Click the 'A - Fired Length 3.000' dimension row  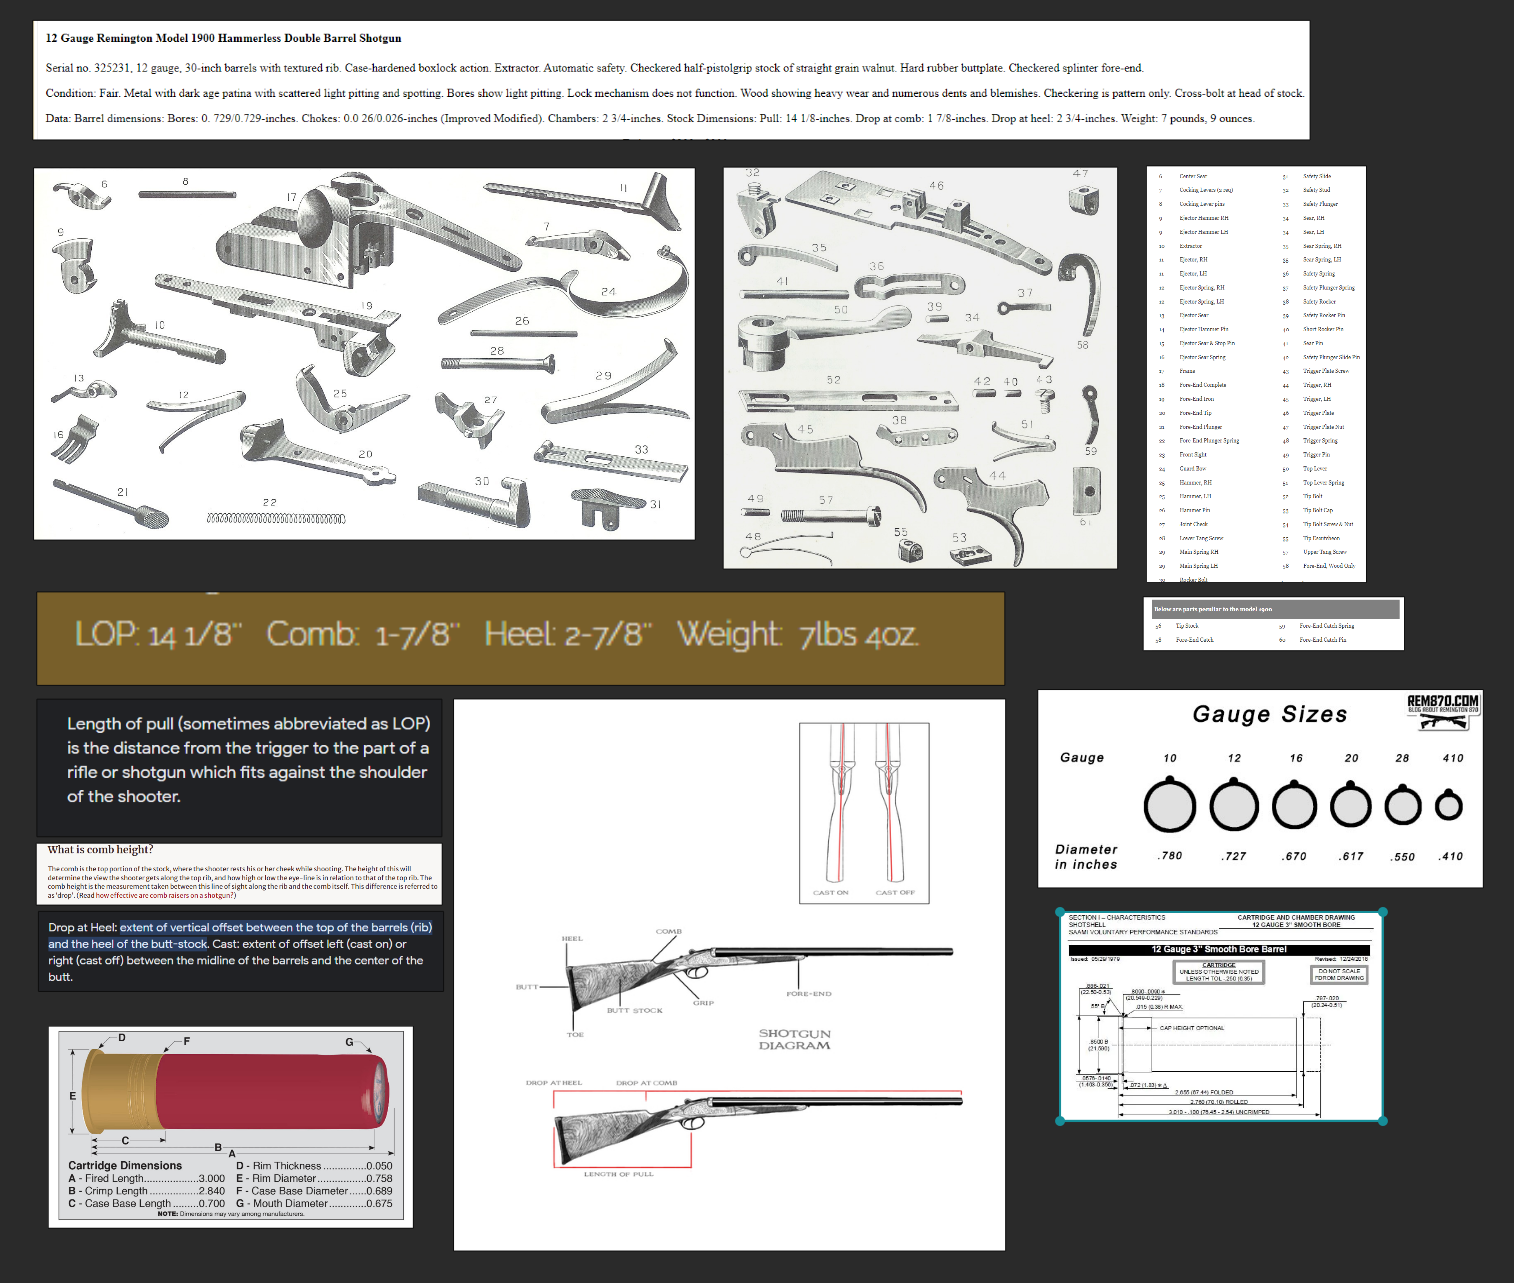coord(146,1179)
